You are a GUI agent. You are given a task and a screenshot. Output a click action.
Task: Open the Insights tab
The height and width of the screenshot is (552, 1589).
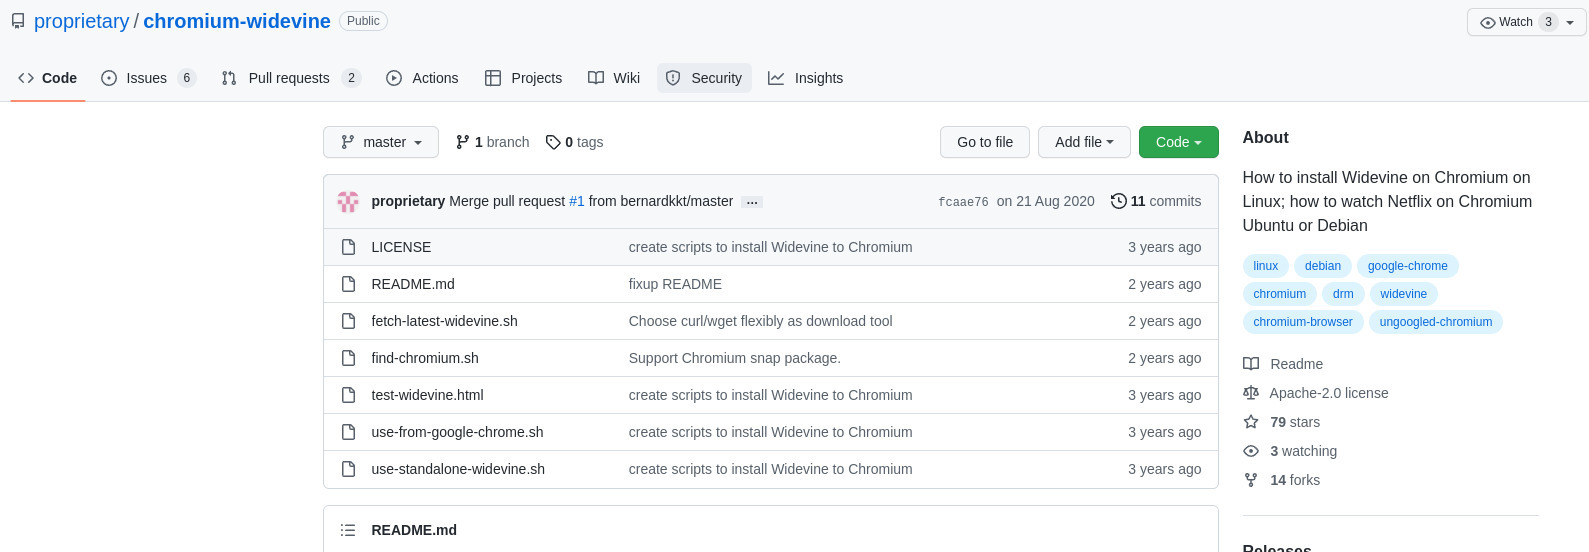pyautogui.click(x=805, y=78)
